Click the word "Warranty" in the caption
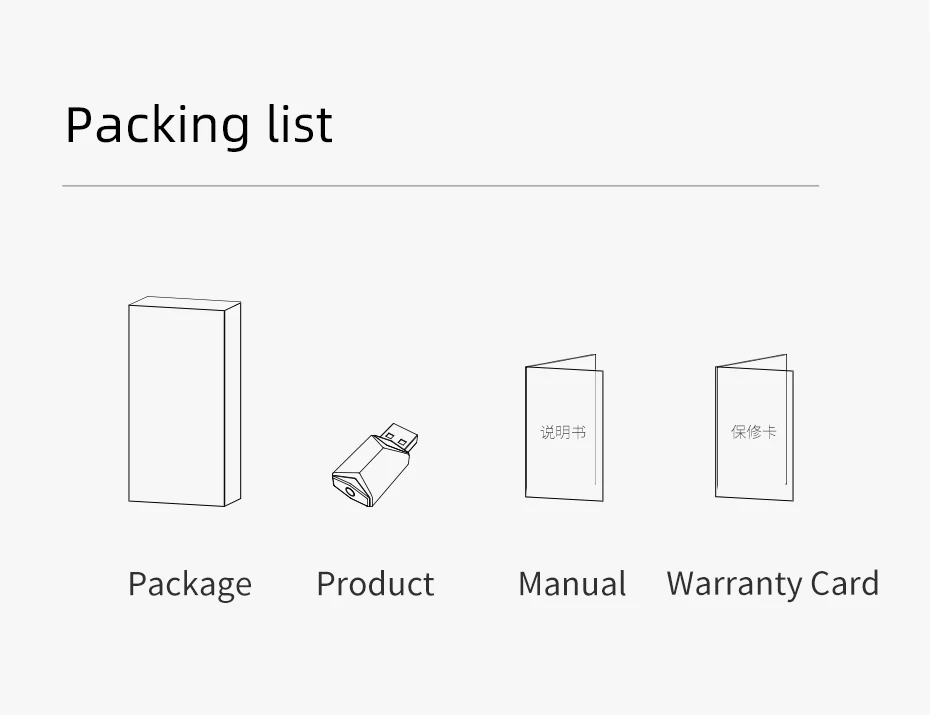Screen dimensions: 930x715 [733, 584]
